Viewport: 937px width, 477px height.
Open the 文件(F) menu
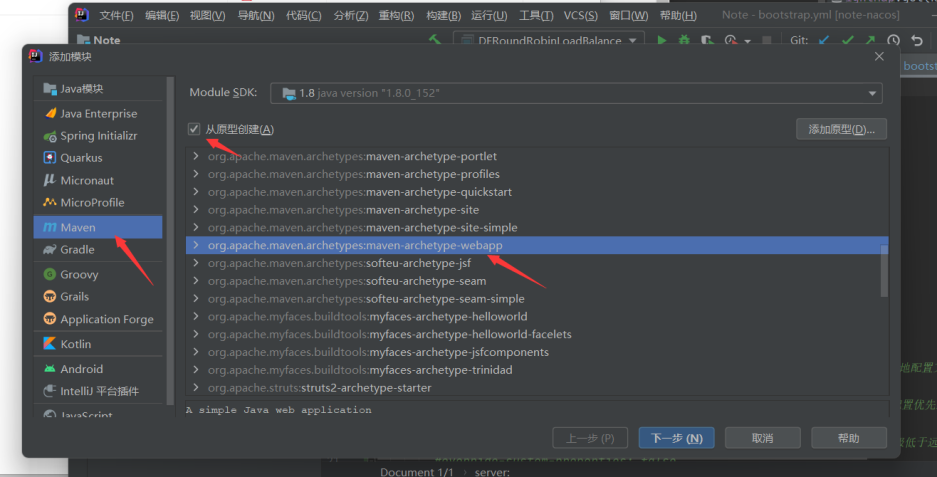(117, 16)
